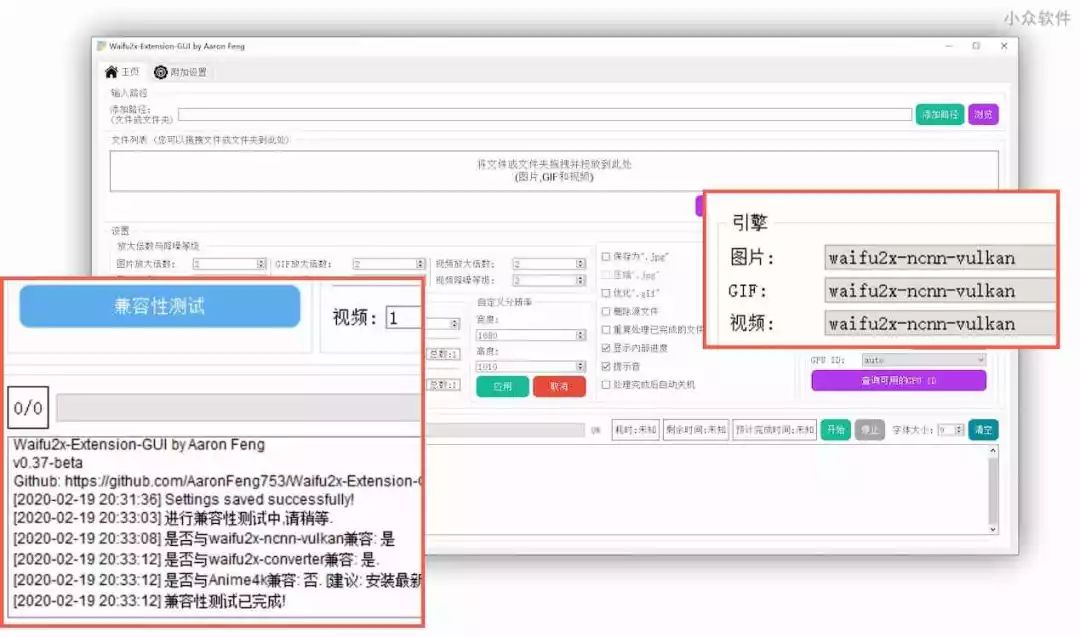The image size is (1080, 637).
Task: Enable the 保存为 ".jpg" checkbox
Action: (606, 257)
